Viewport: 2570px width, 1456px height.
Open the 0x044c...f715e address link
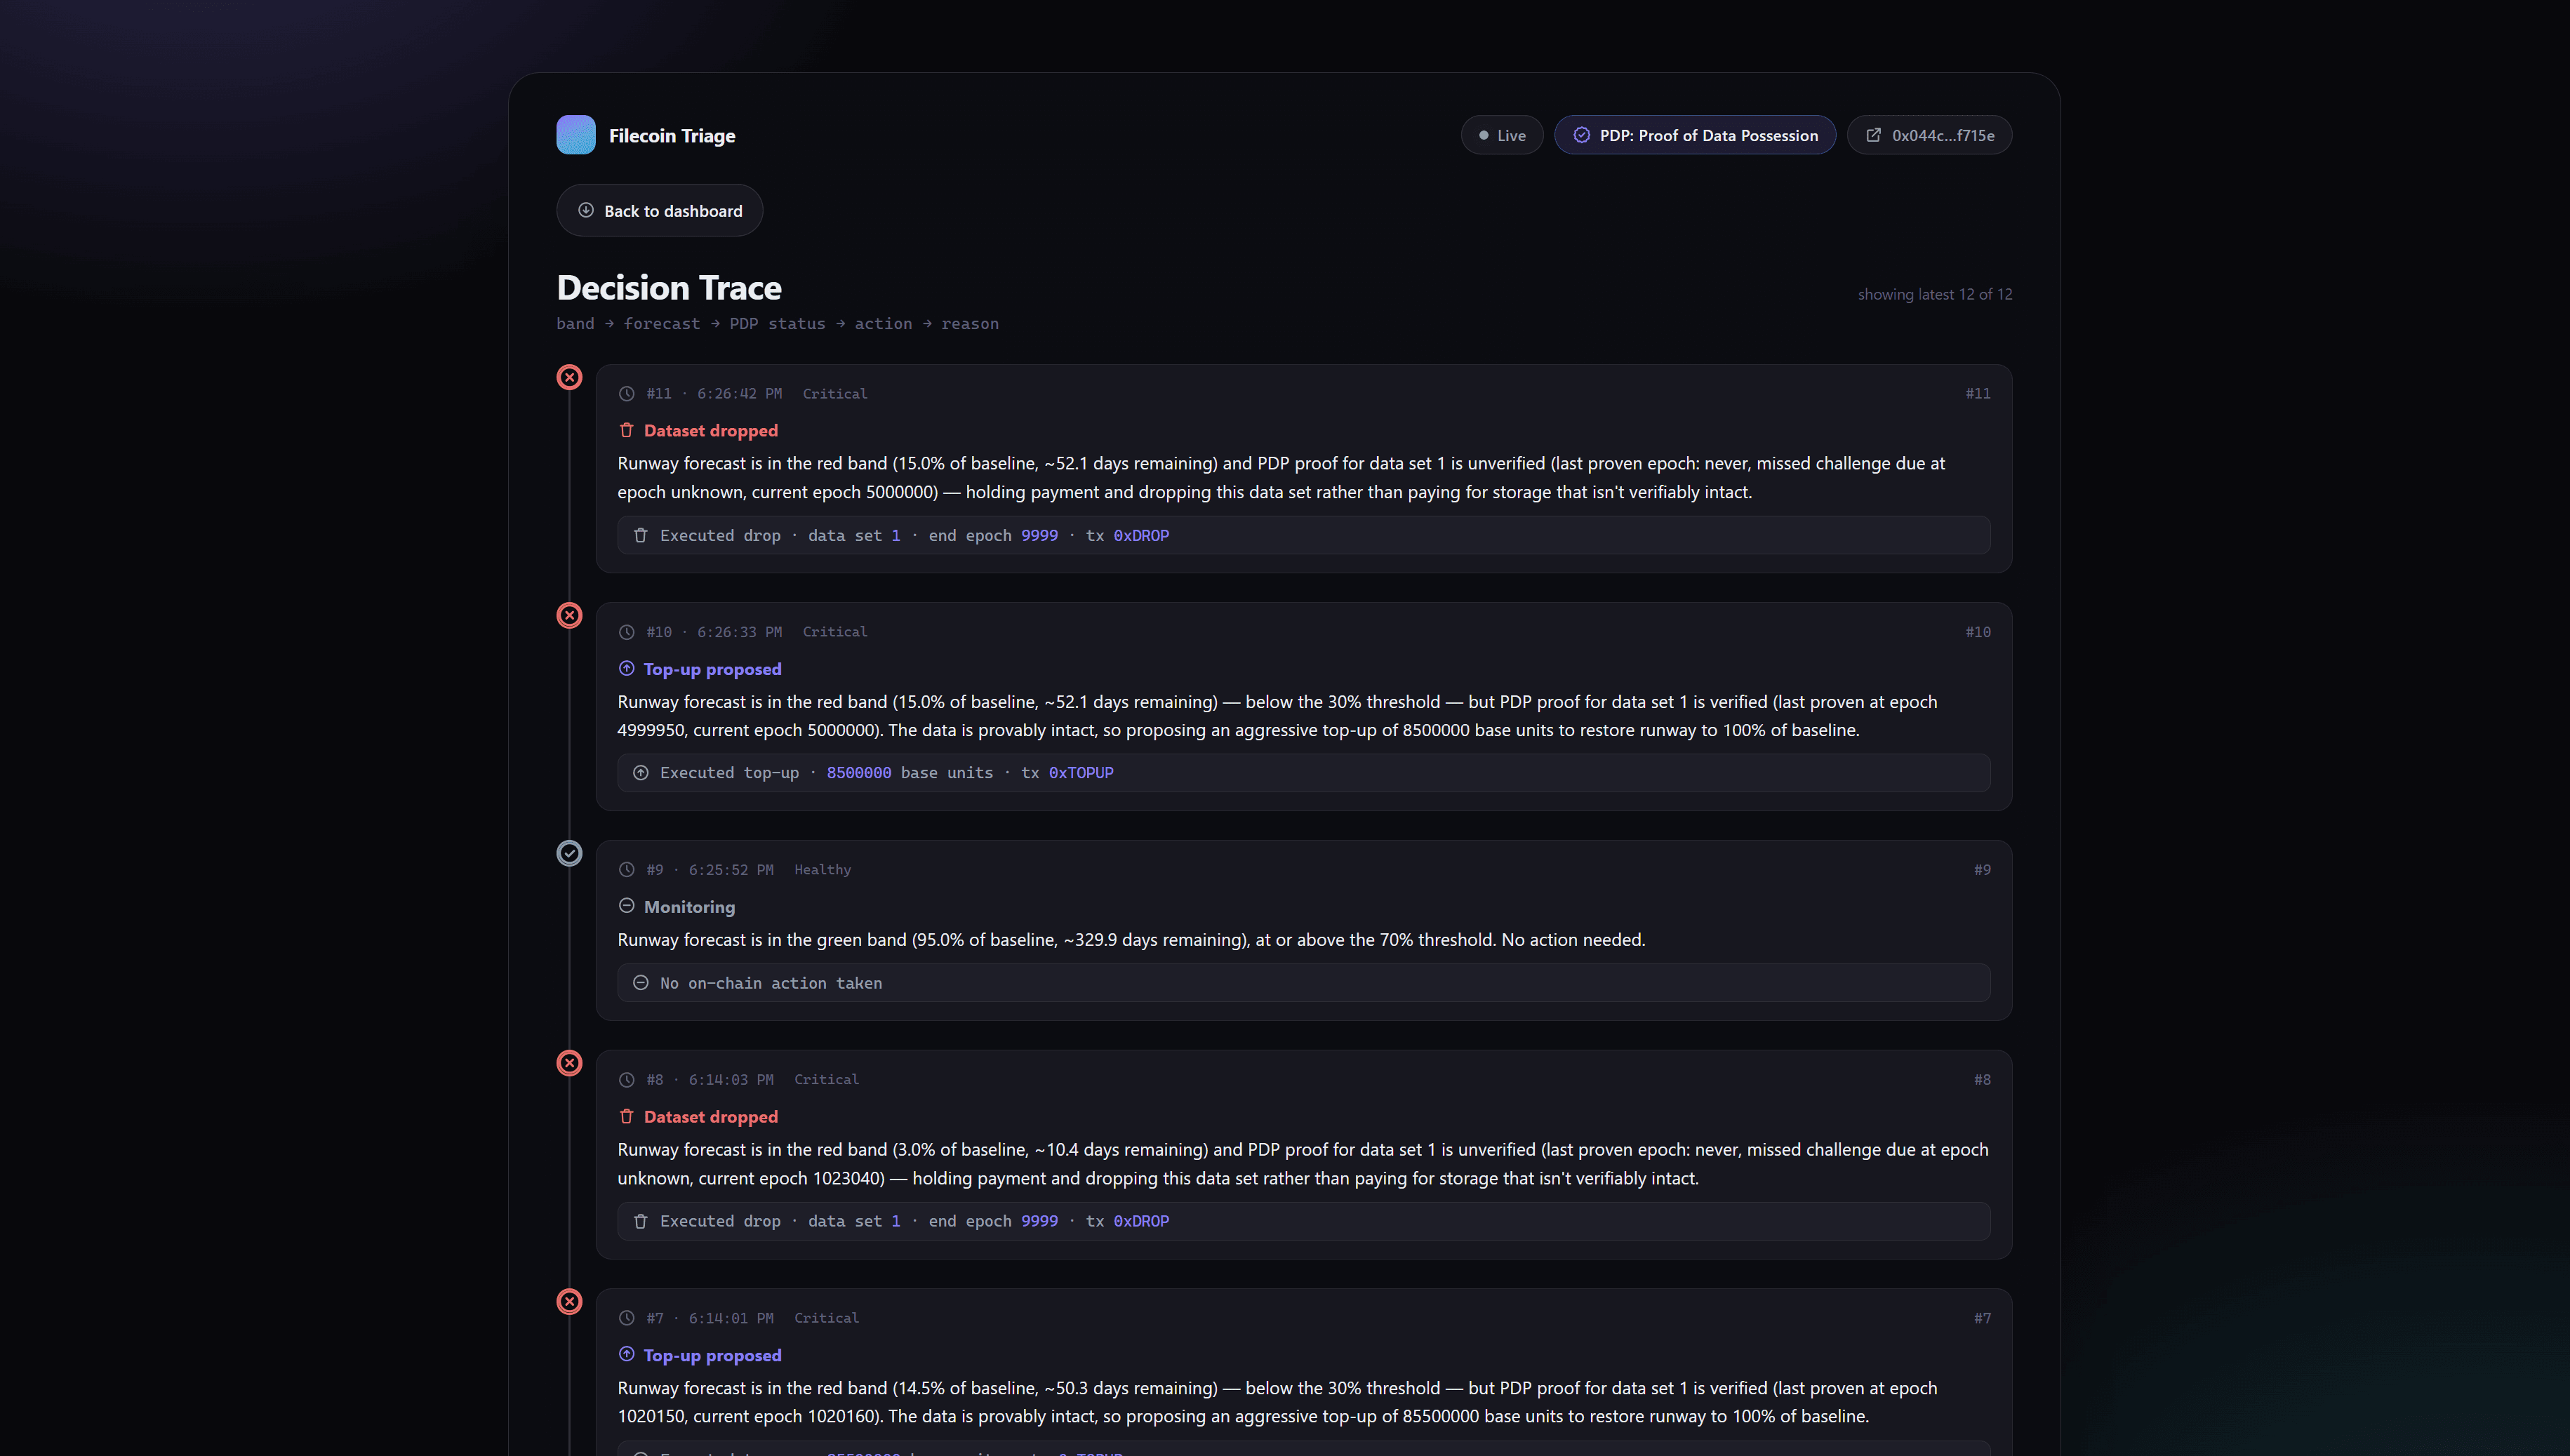[x=1929, y=135]
